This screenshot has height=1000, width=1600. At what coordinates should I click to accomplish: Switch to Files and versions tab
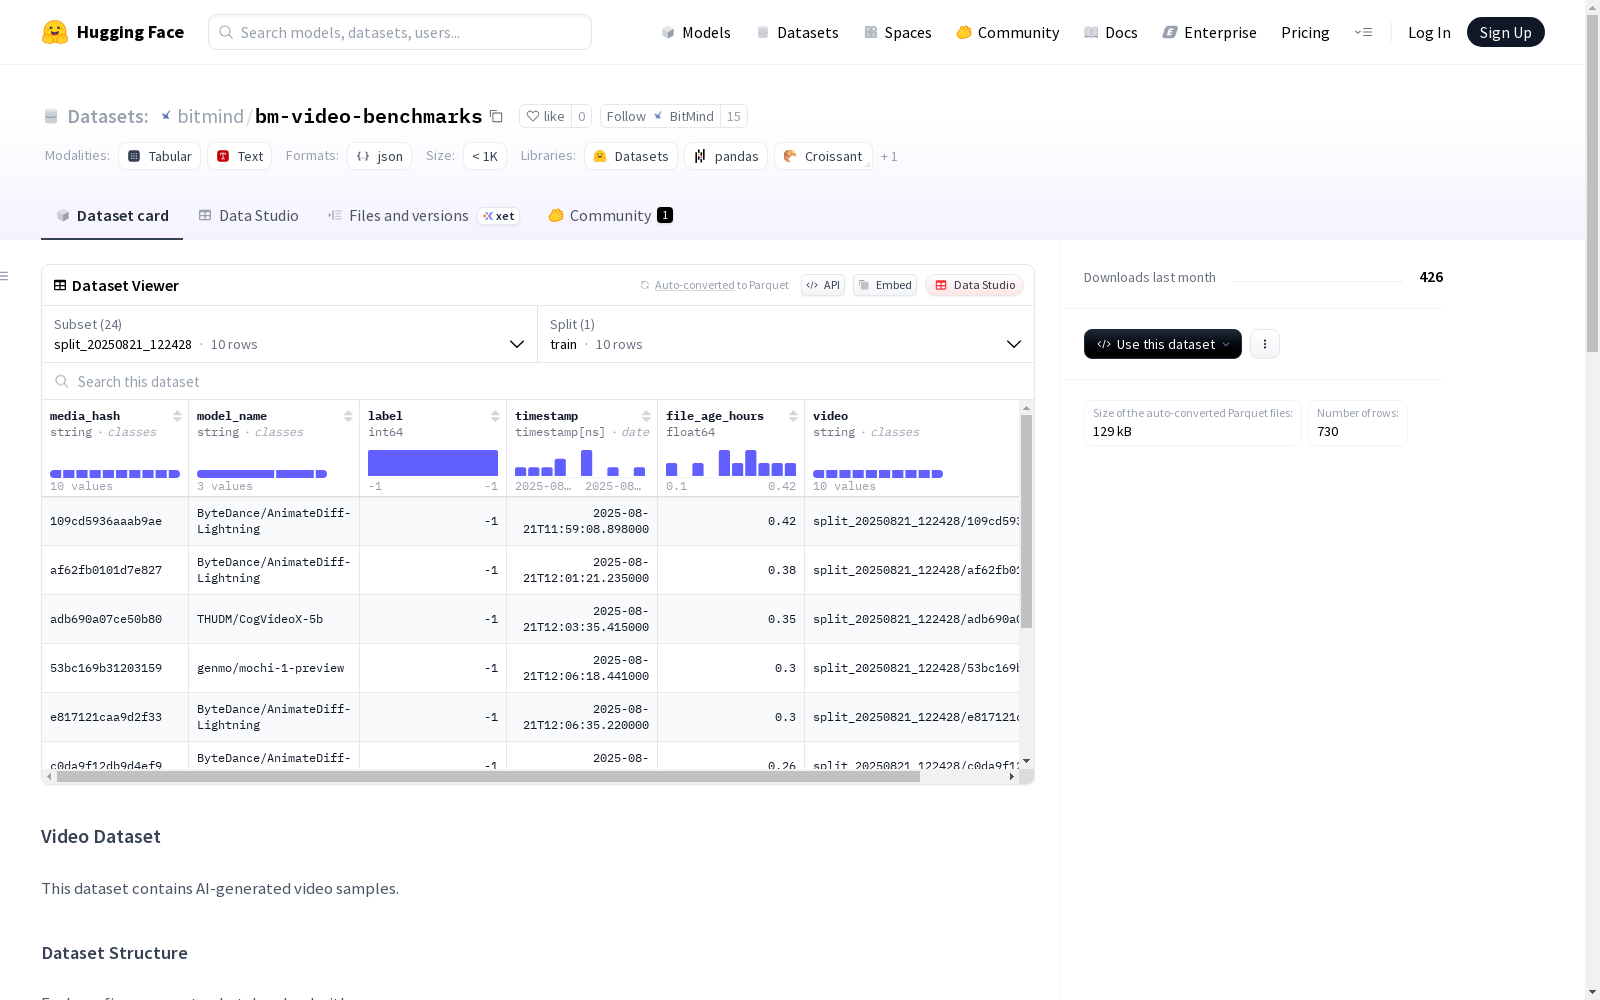(x=423, y=215)
